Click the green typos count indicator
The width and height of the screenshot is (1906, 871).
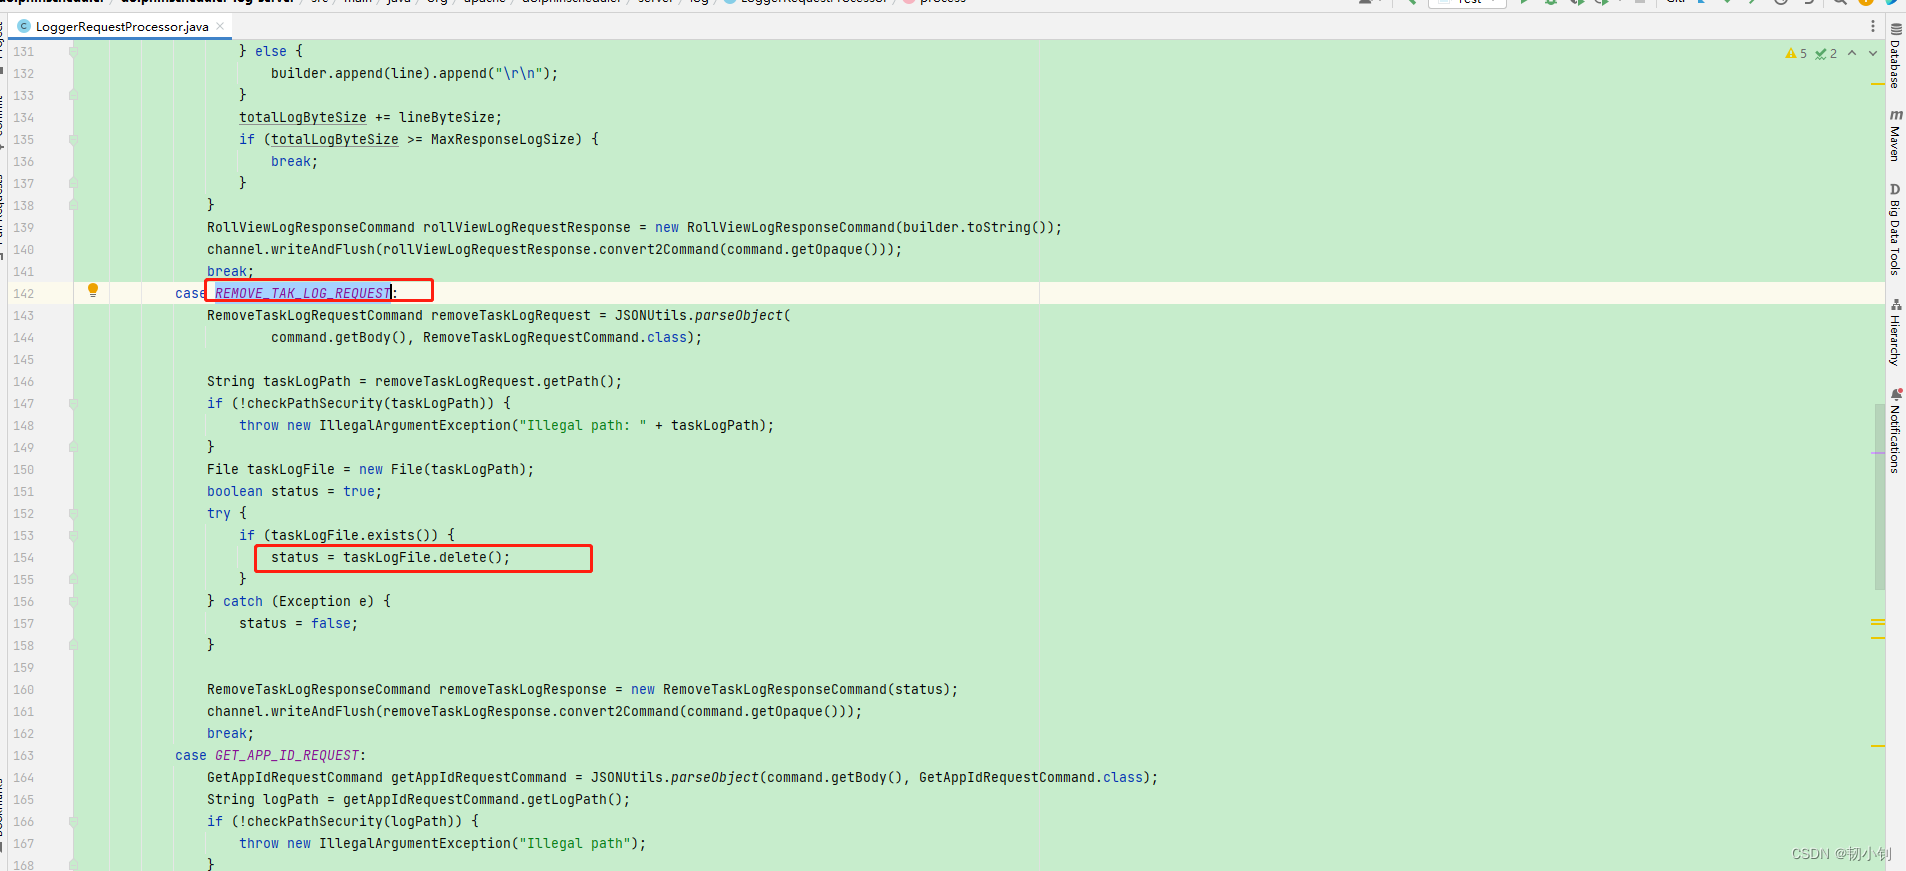click(1826, 54)
